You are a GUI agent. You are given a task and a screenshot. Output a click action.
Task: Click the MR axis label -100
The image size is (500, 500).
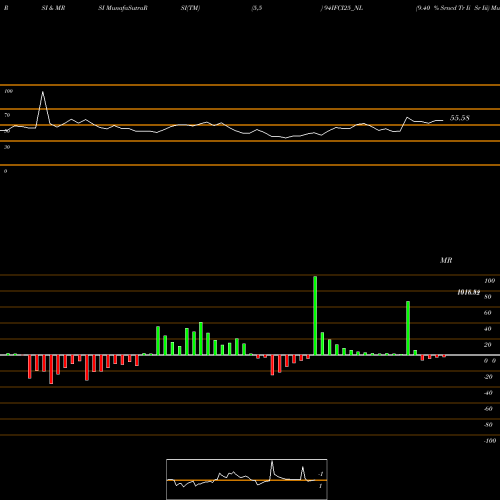click(x=490, y=441)
